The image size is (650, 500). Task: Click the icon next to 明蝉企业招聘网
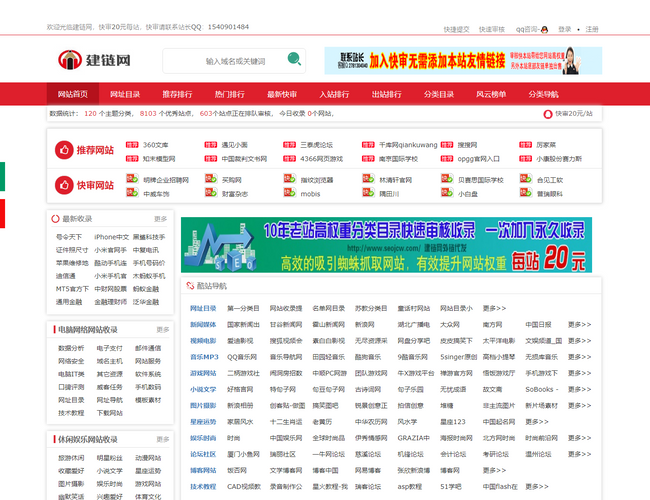click(x=122, y=180)
